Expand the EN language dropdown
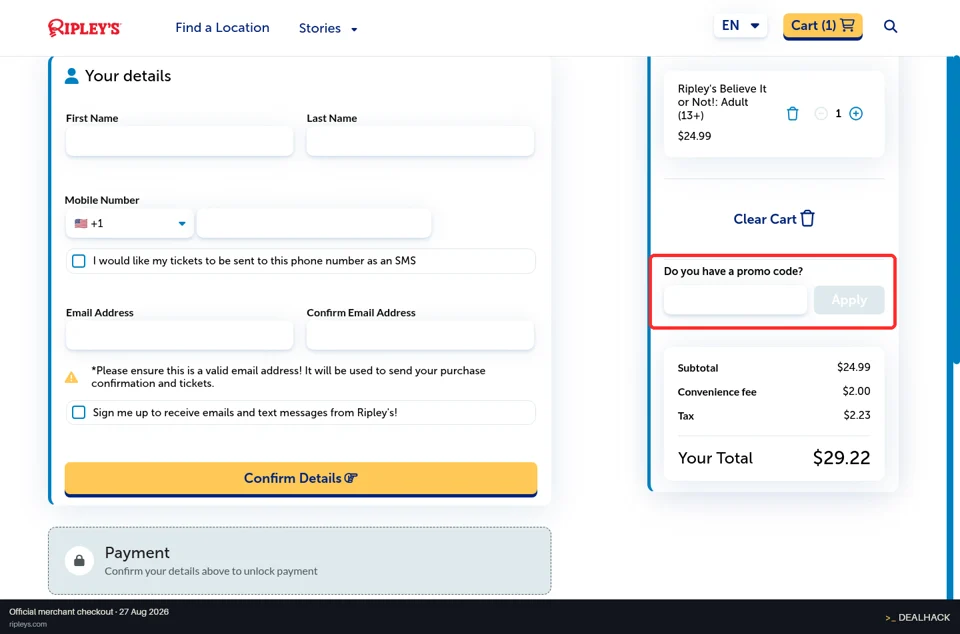Viewport: 960px width, 634px height. point(740,26)
